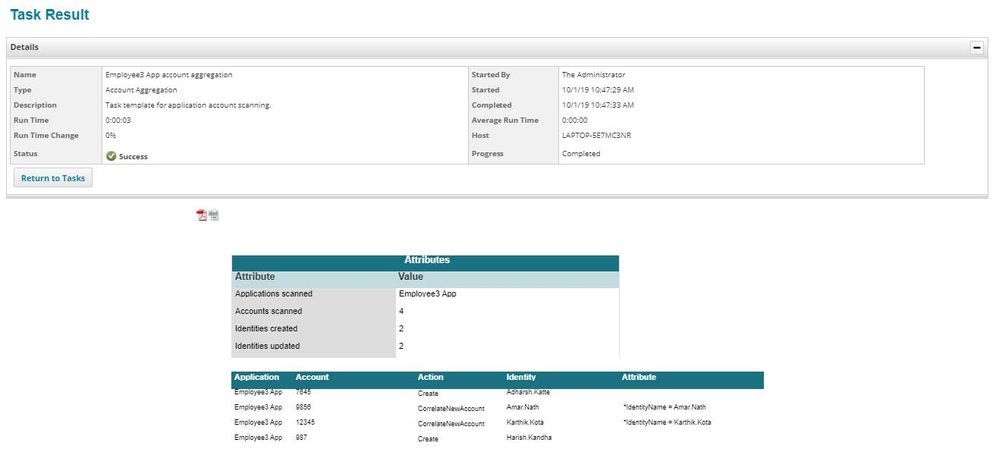999x461 pixels.
Task: Select identity Adharsh.Katte
Action: point(528,392)
